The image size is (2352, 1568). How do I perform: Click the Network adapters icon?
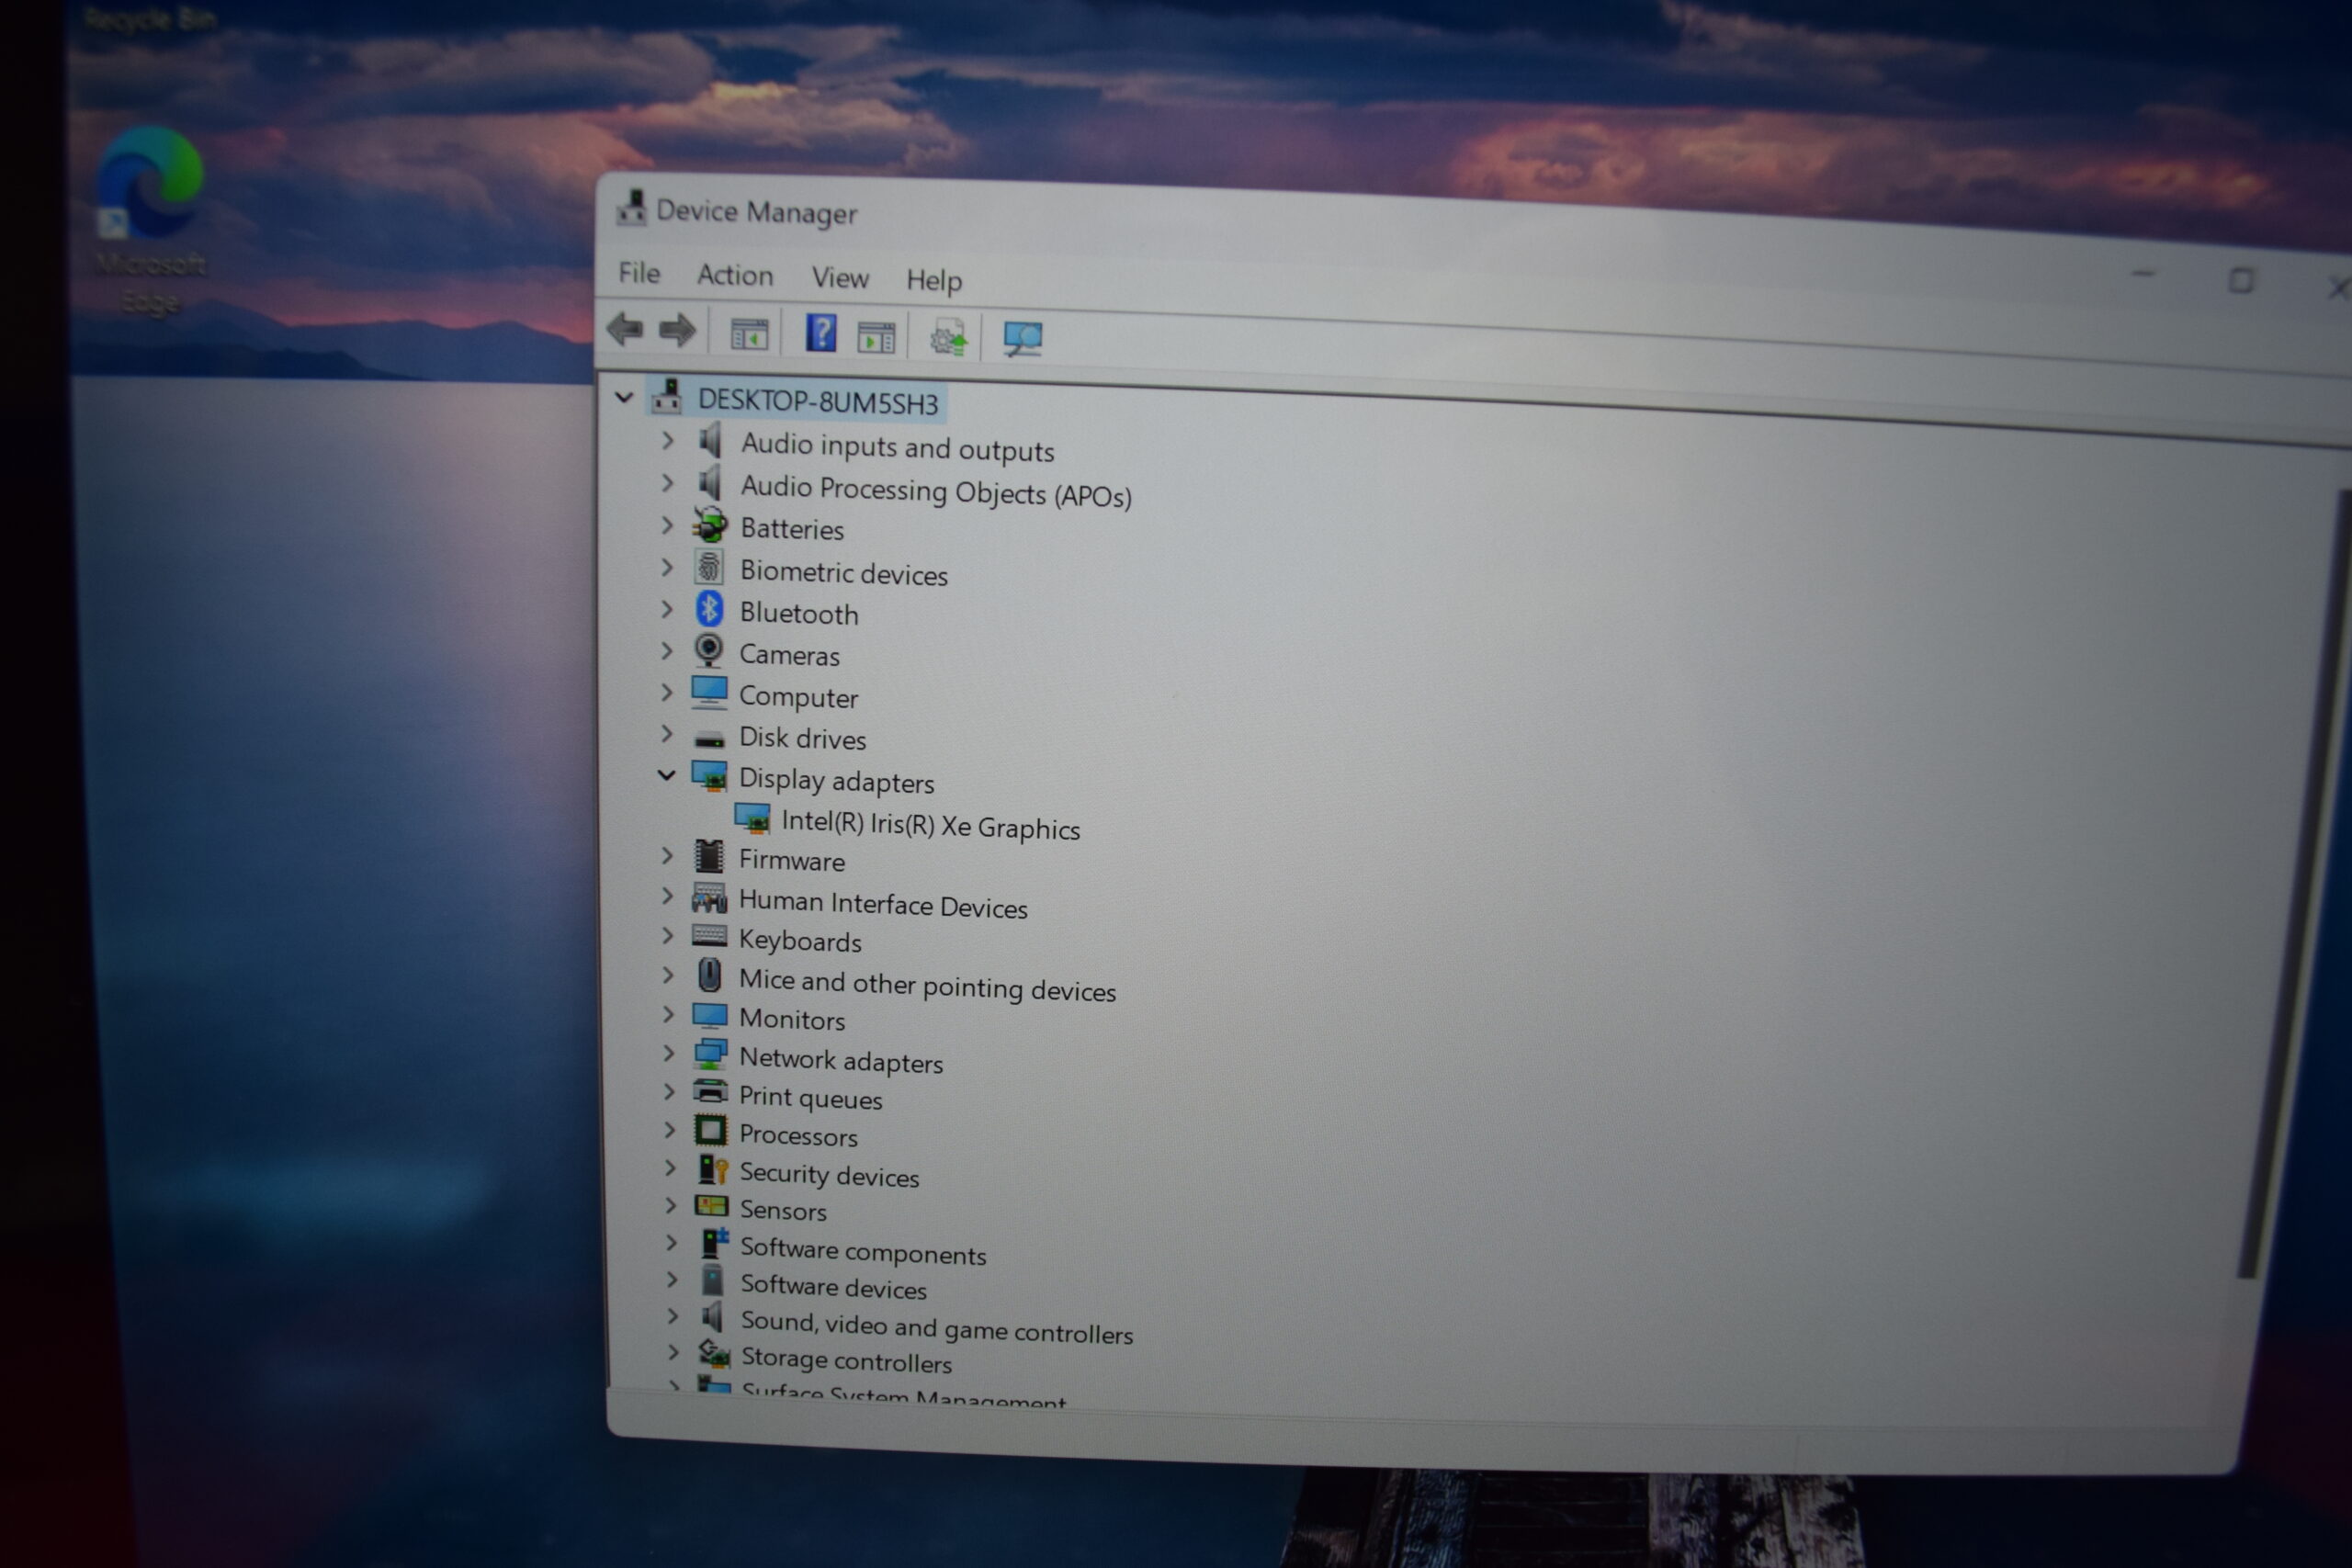[x=710, y=1054]
